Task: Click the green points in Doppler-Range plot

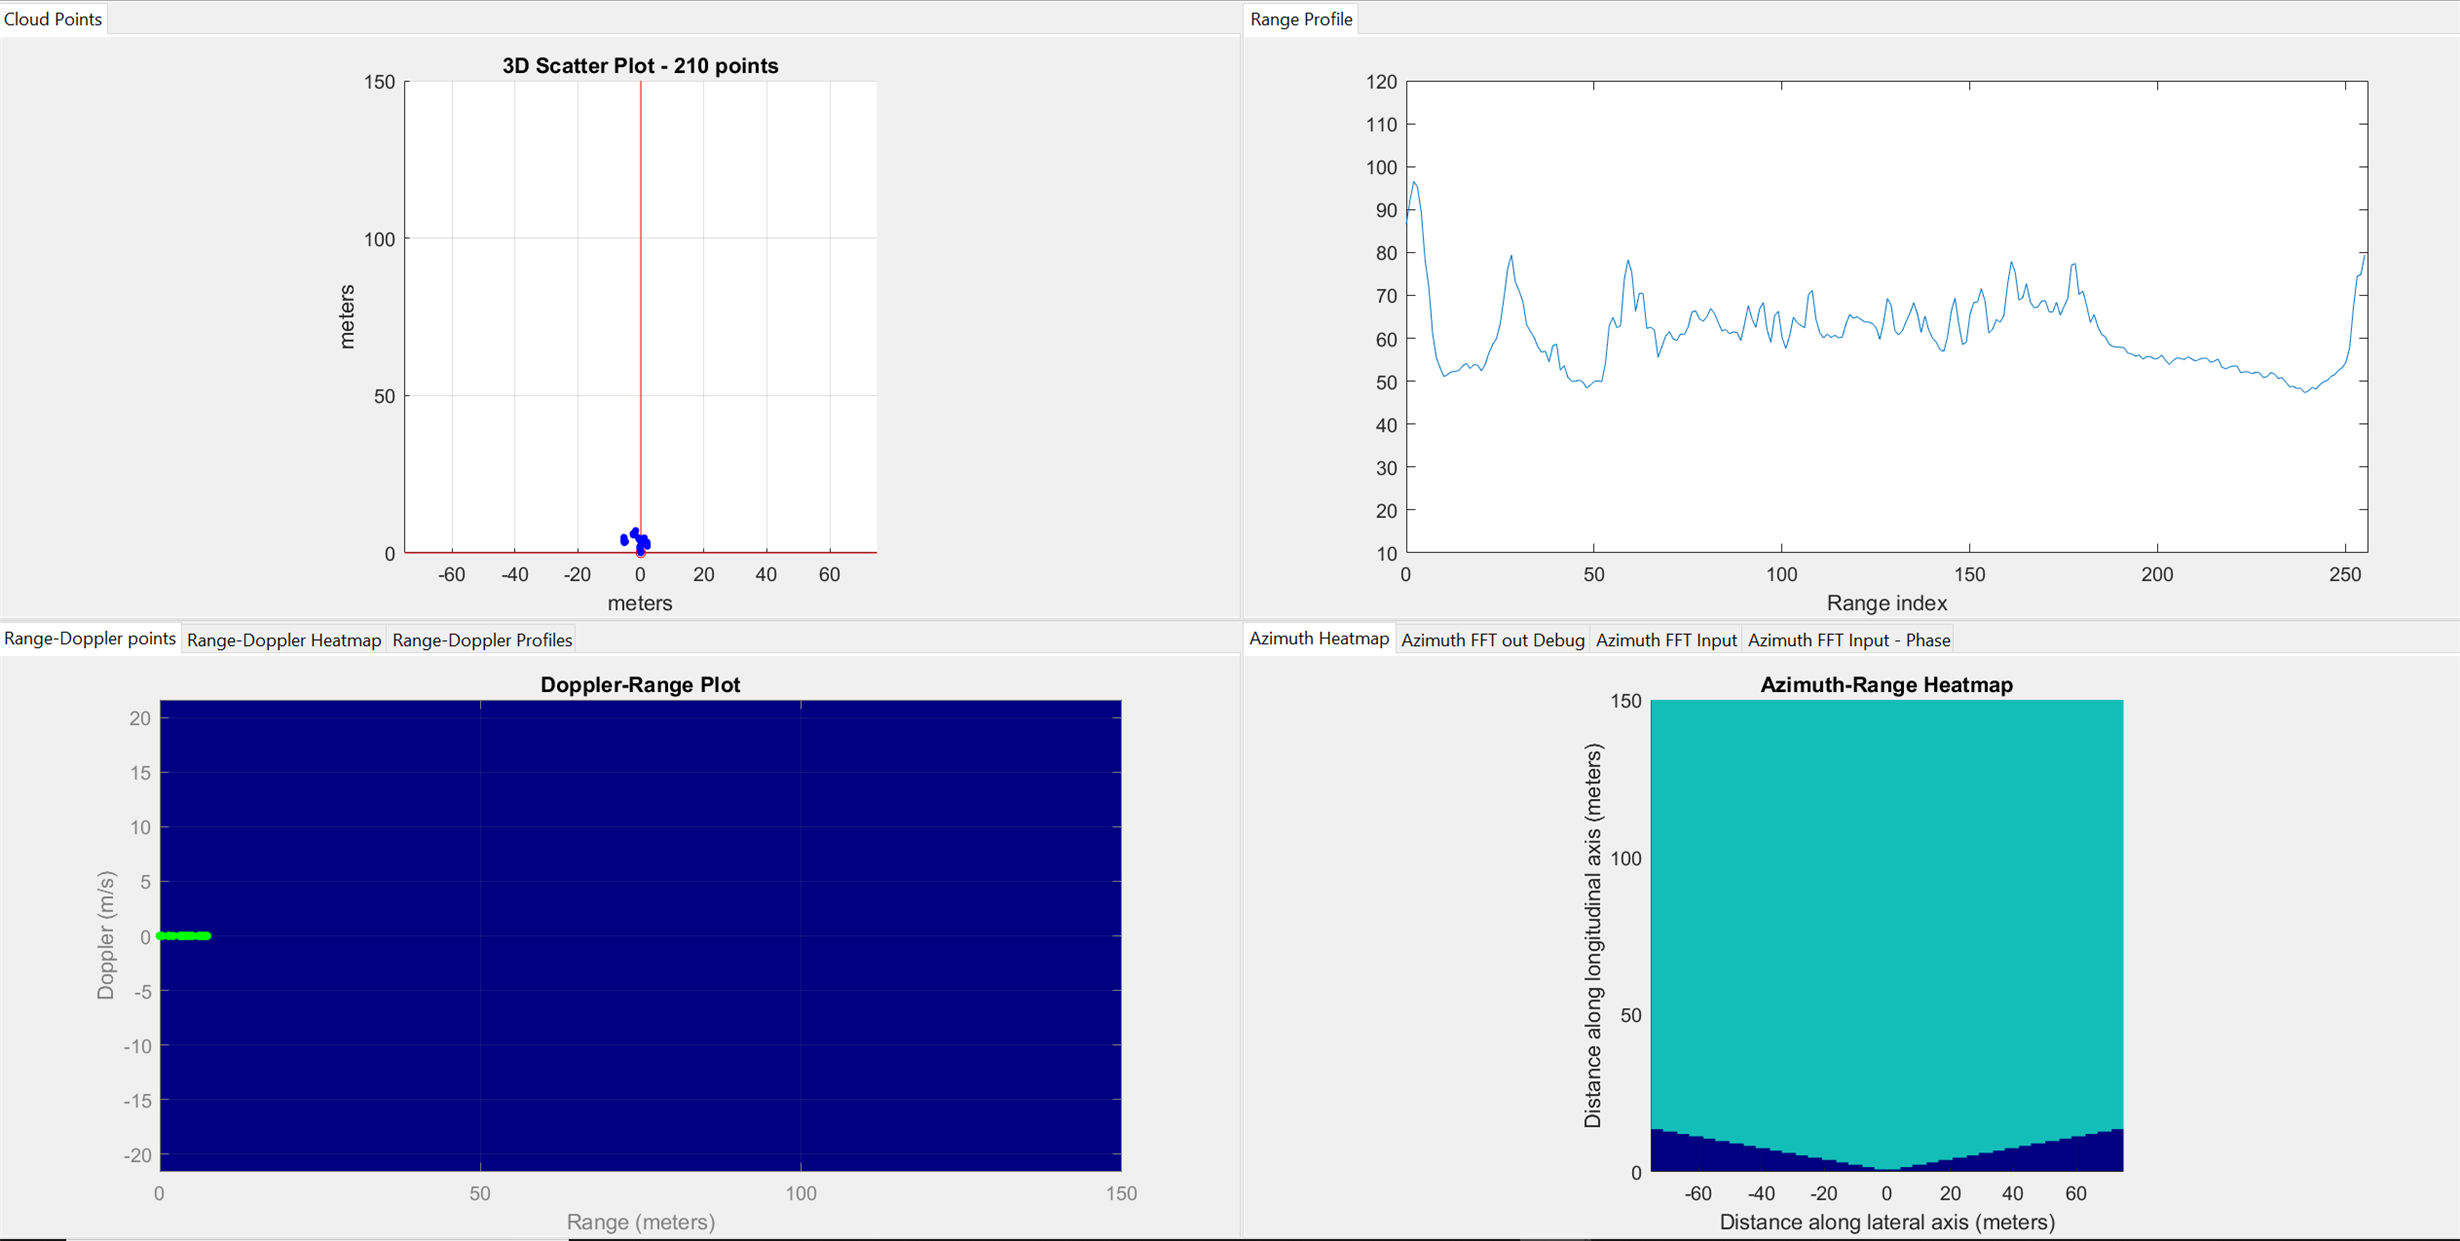Action: pyautogui.click(x=184, y=936)
